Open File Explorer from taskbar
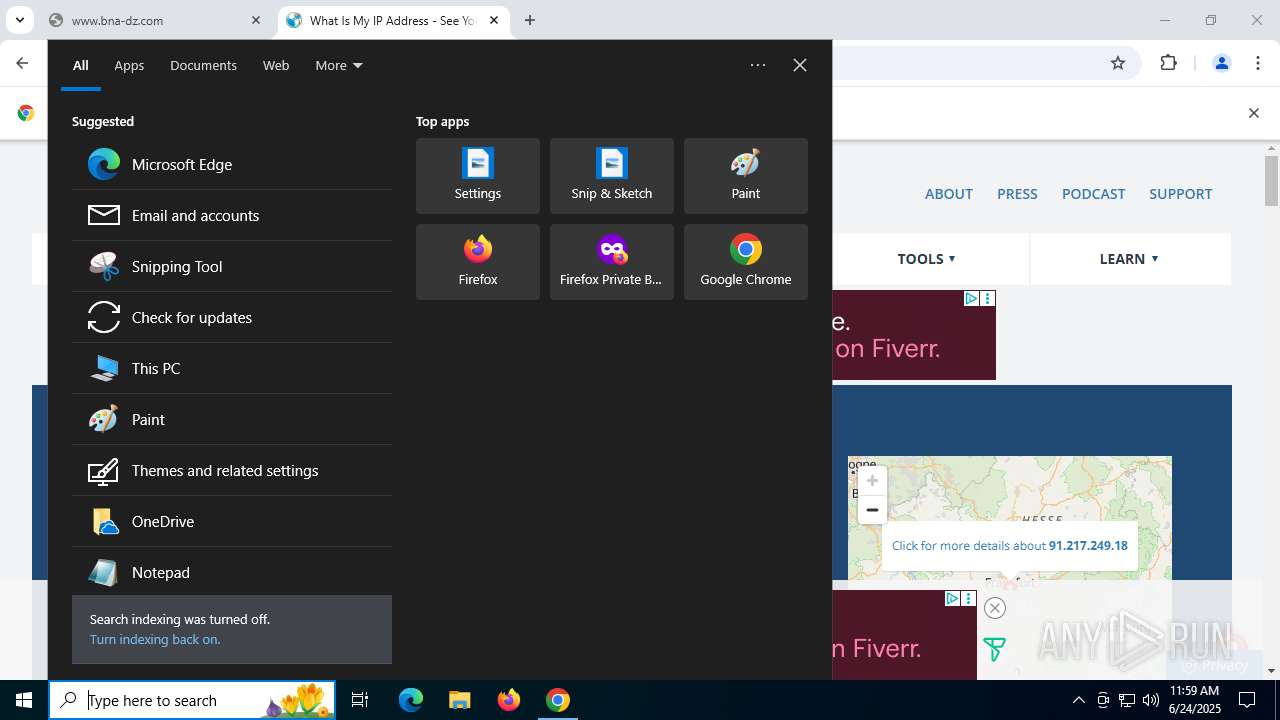The width and height of the screenshot is (1280, 720). [459, 700]
